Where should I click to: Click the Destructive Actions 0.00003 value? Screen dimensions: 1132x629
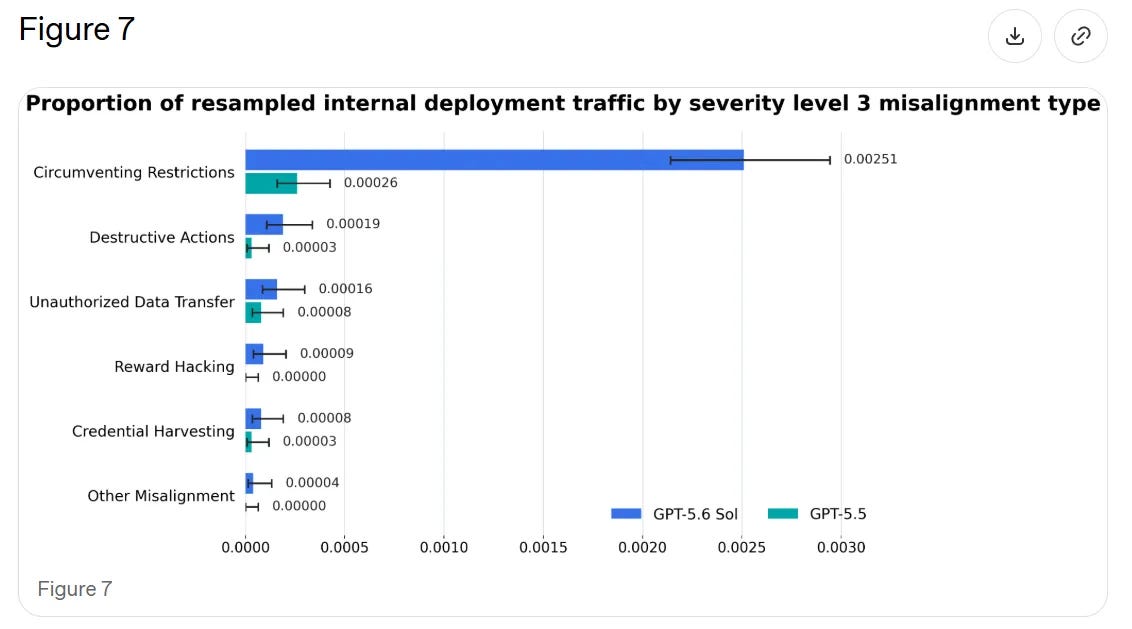(309, 247)
